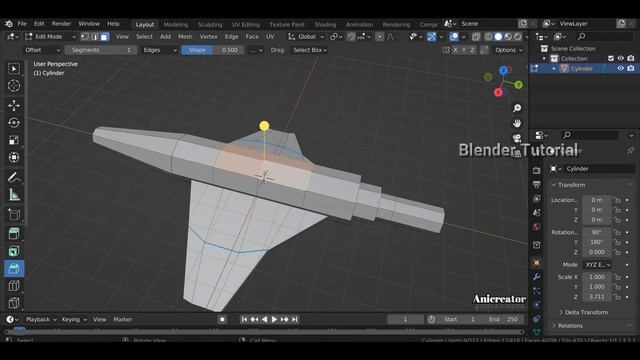Select the Scale tool
The width and height of the screenshot is (640, 360).
click(14, 140)
